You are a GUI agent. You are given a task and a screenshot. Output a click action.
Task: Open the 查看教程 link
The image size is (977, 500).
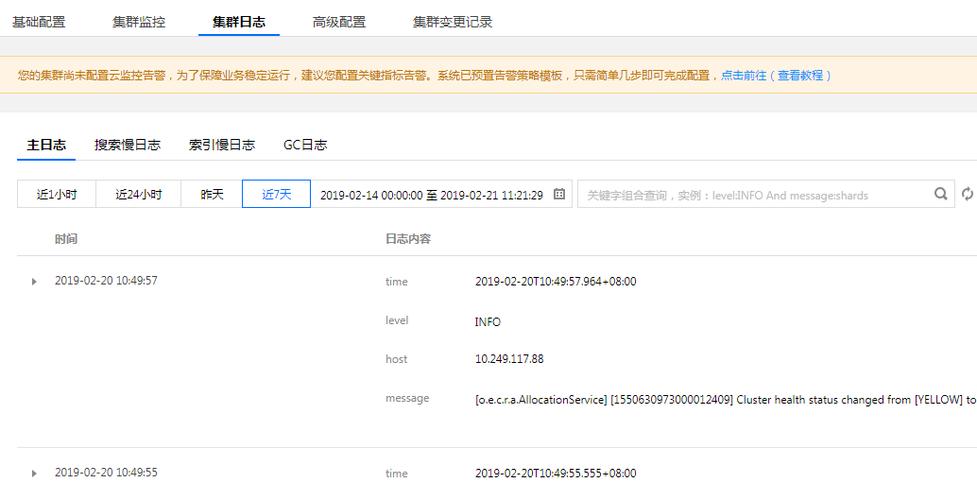tap(800, 75)
